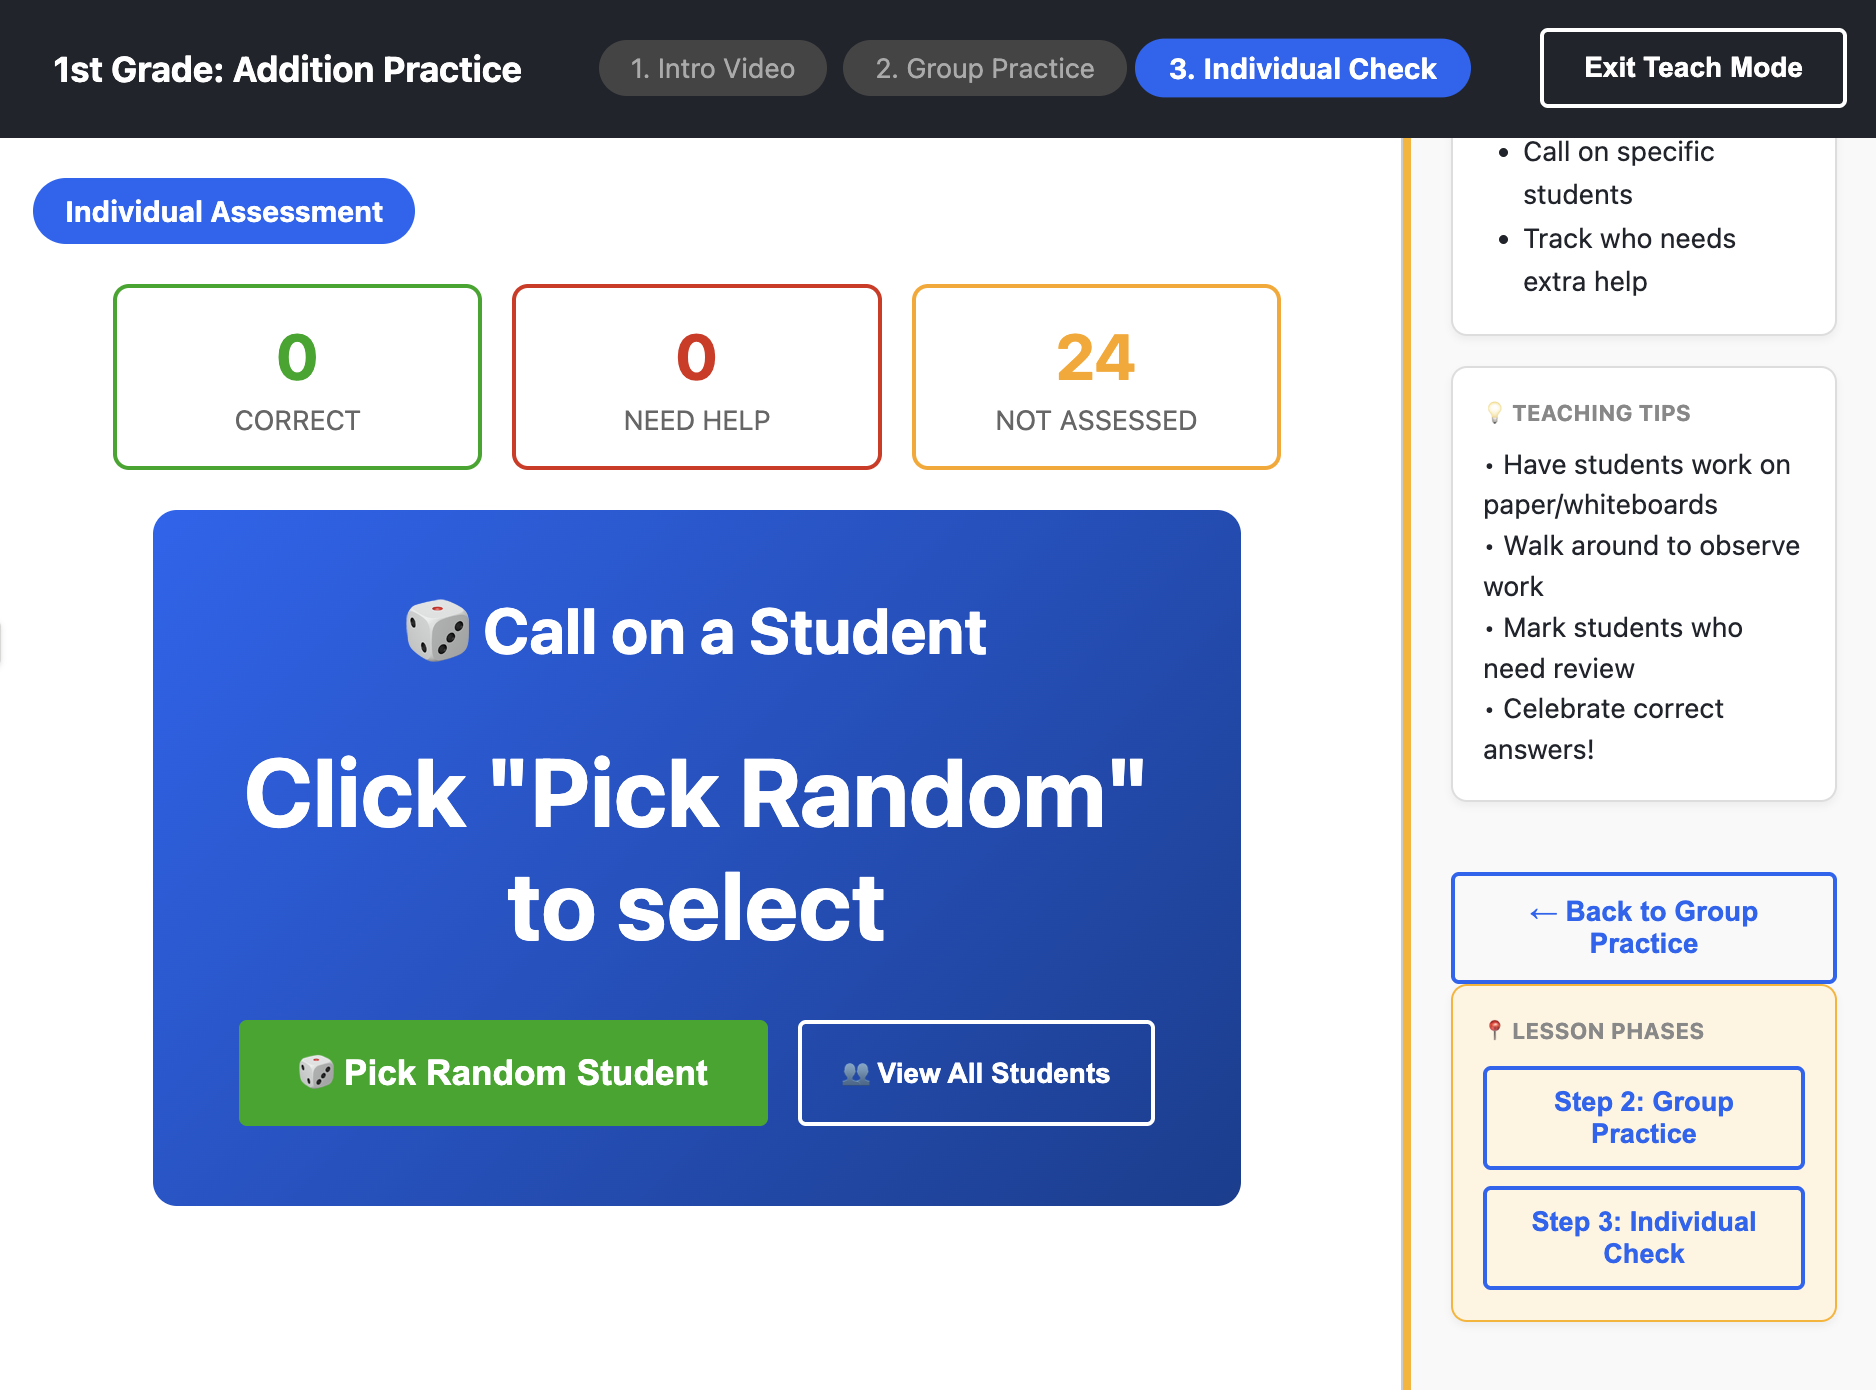Click the Individual Assessment badge

224,211
